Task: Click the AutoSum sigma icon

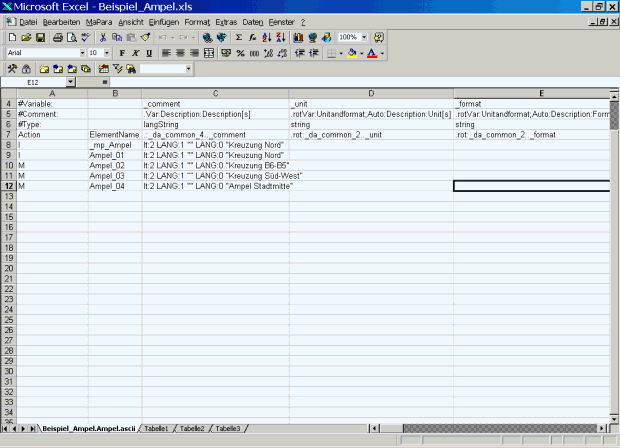Action: 238,38
